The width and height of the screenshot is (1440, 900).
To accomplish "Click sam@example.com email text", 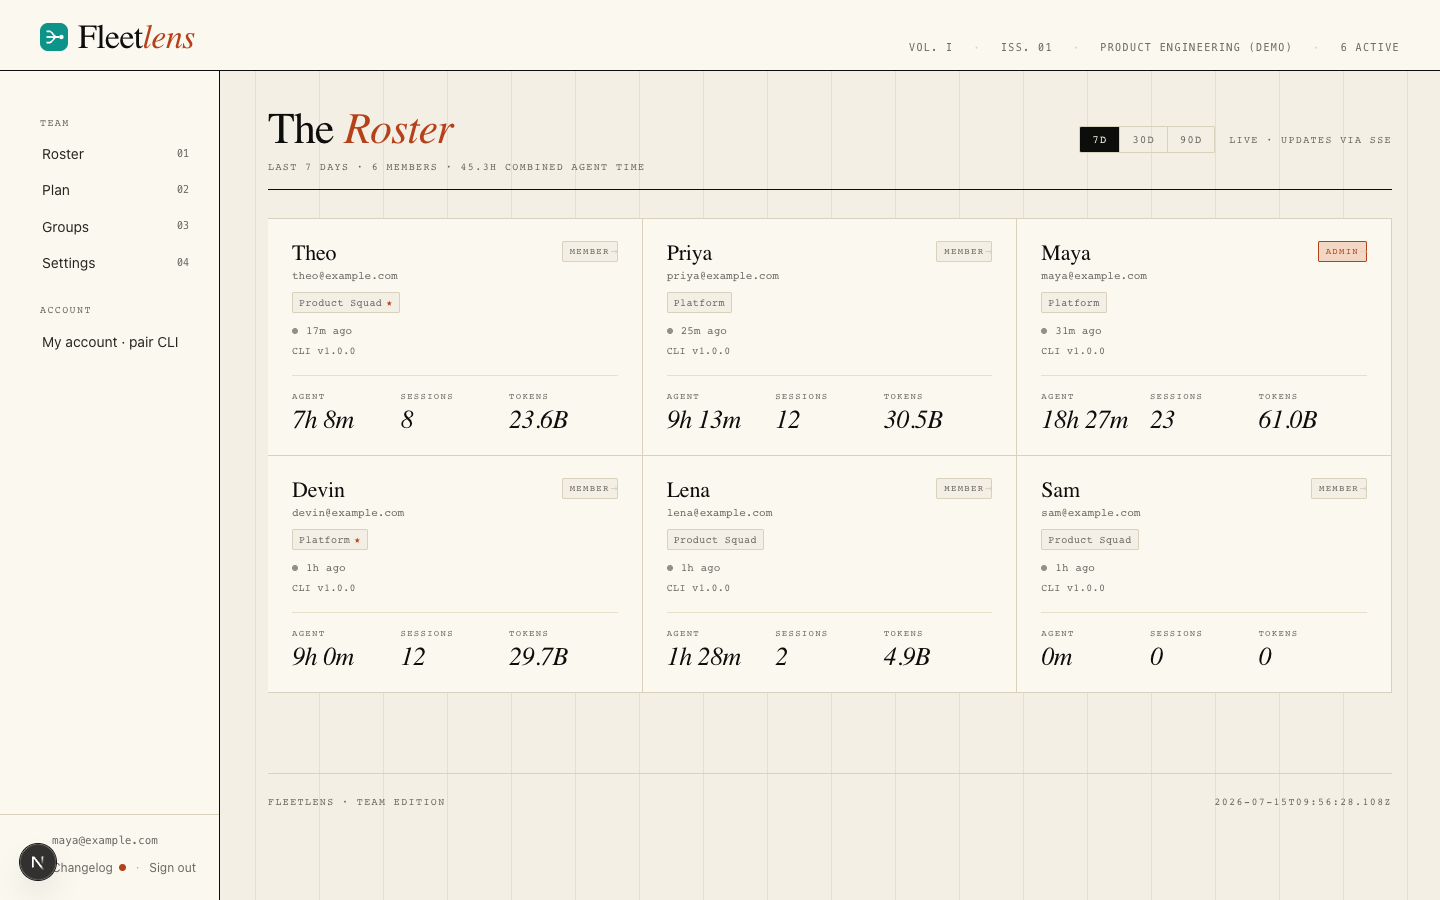I will [1091, 513].
